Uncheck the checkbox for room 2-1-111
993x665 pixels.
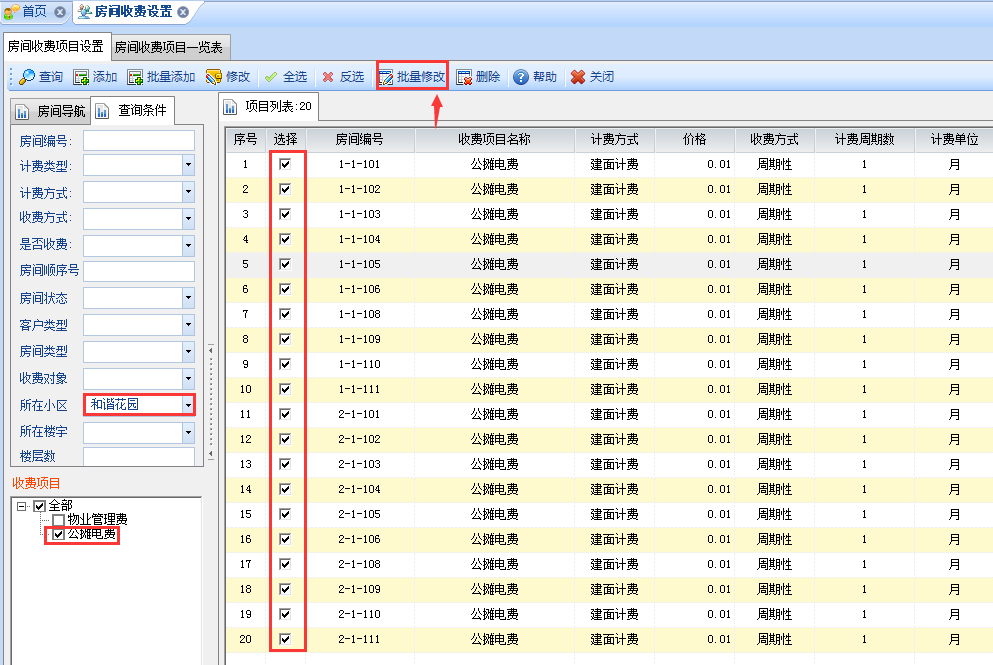[x=285, y=639]
